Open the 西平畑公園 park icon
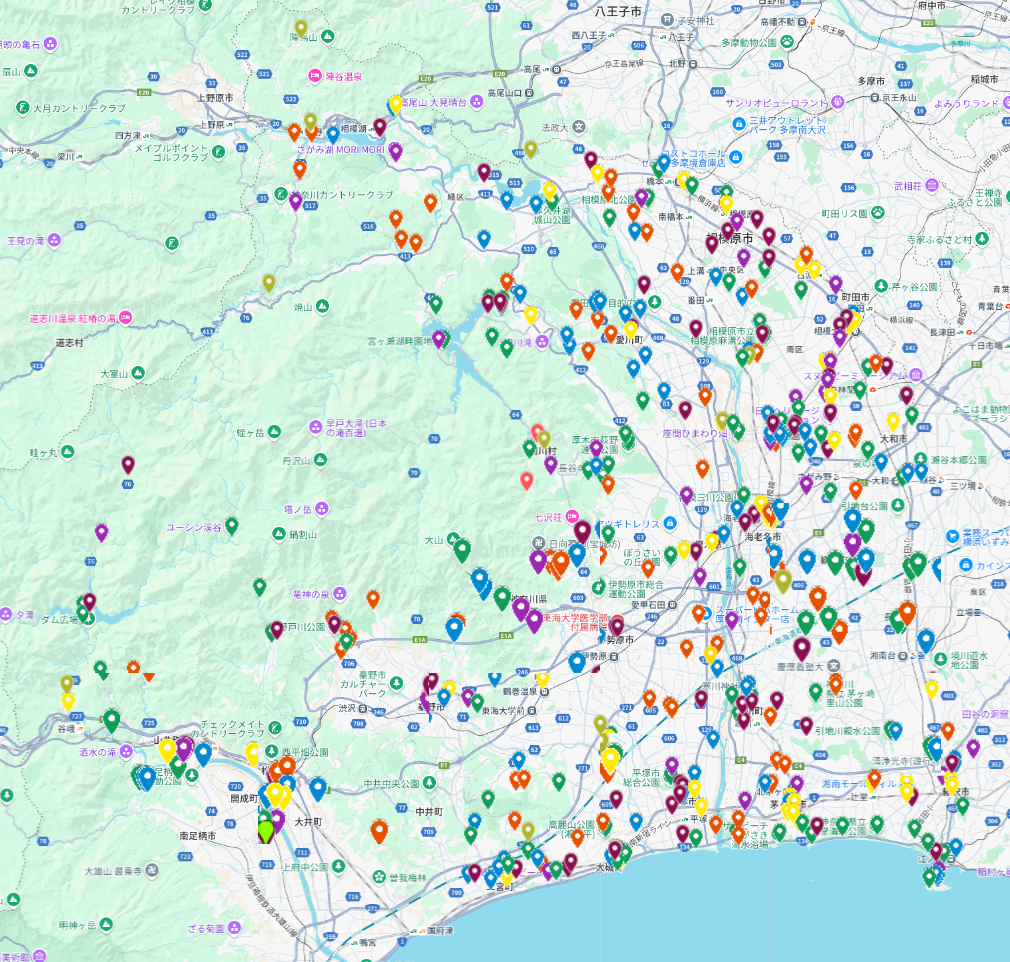Viewport: 1010px width, 962px height. pos(271,752)
